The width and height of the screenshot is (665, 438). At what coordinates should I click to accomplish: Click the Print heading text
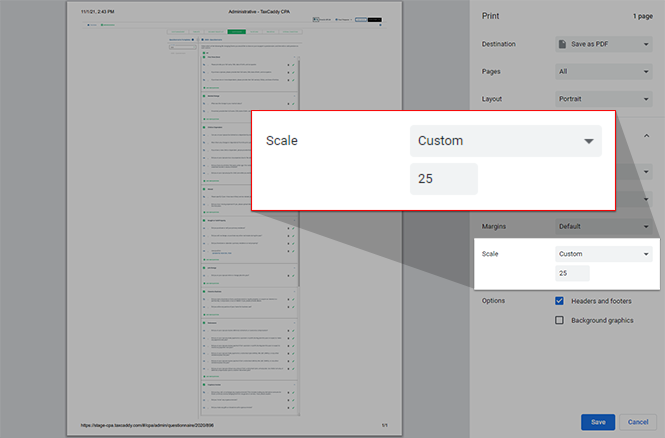coord(490,16)
